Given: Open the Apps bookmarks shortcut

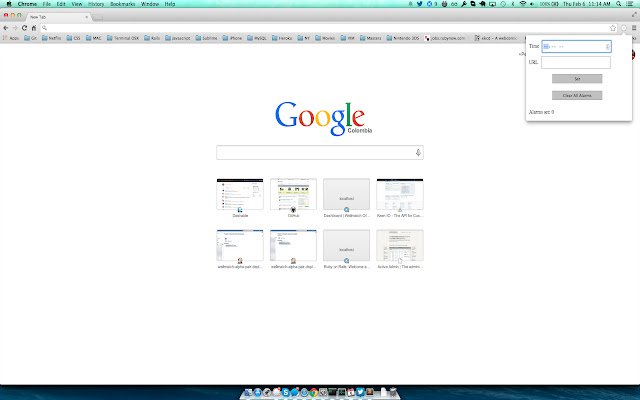Looking at the screenshot, I should coord(11,38).
